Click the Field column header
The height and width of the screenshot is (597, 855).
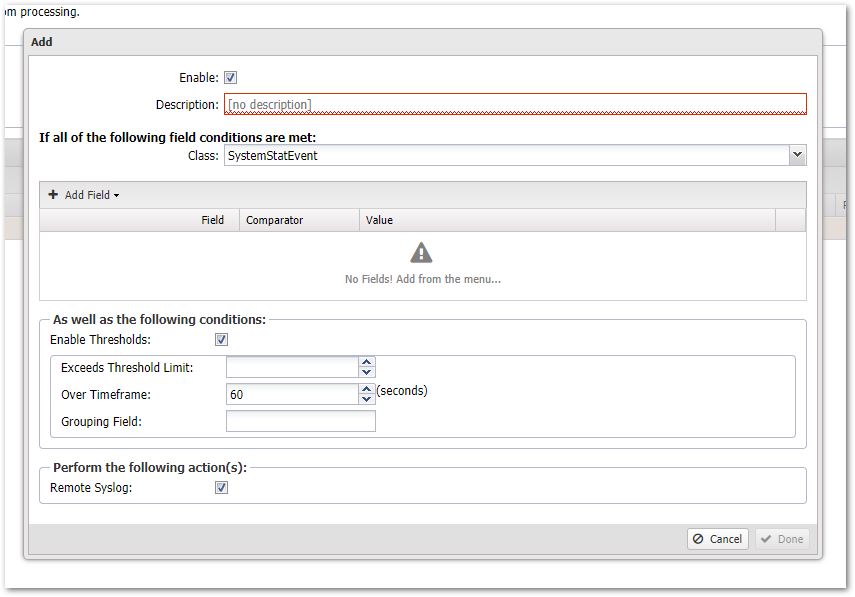212,220
